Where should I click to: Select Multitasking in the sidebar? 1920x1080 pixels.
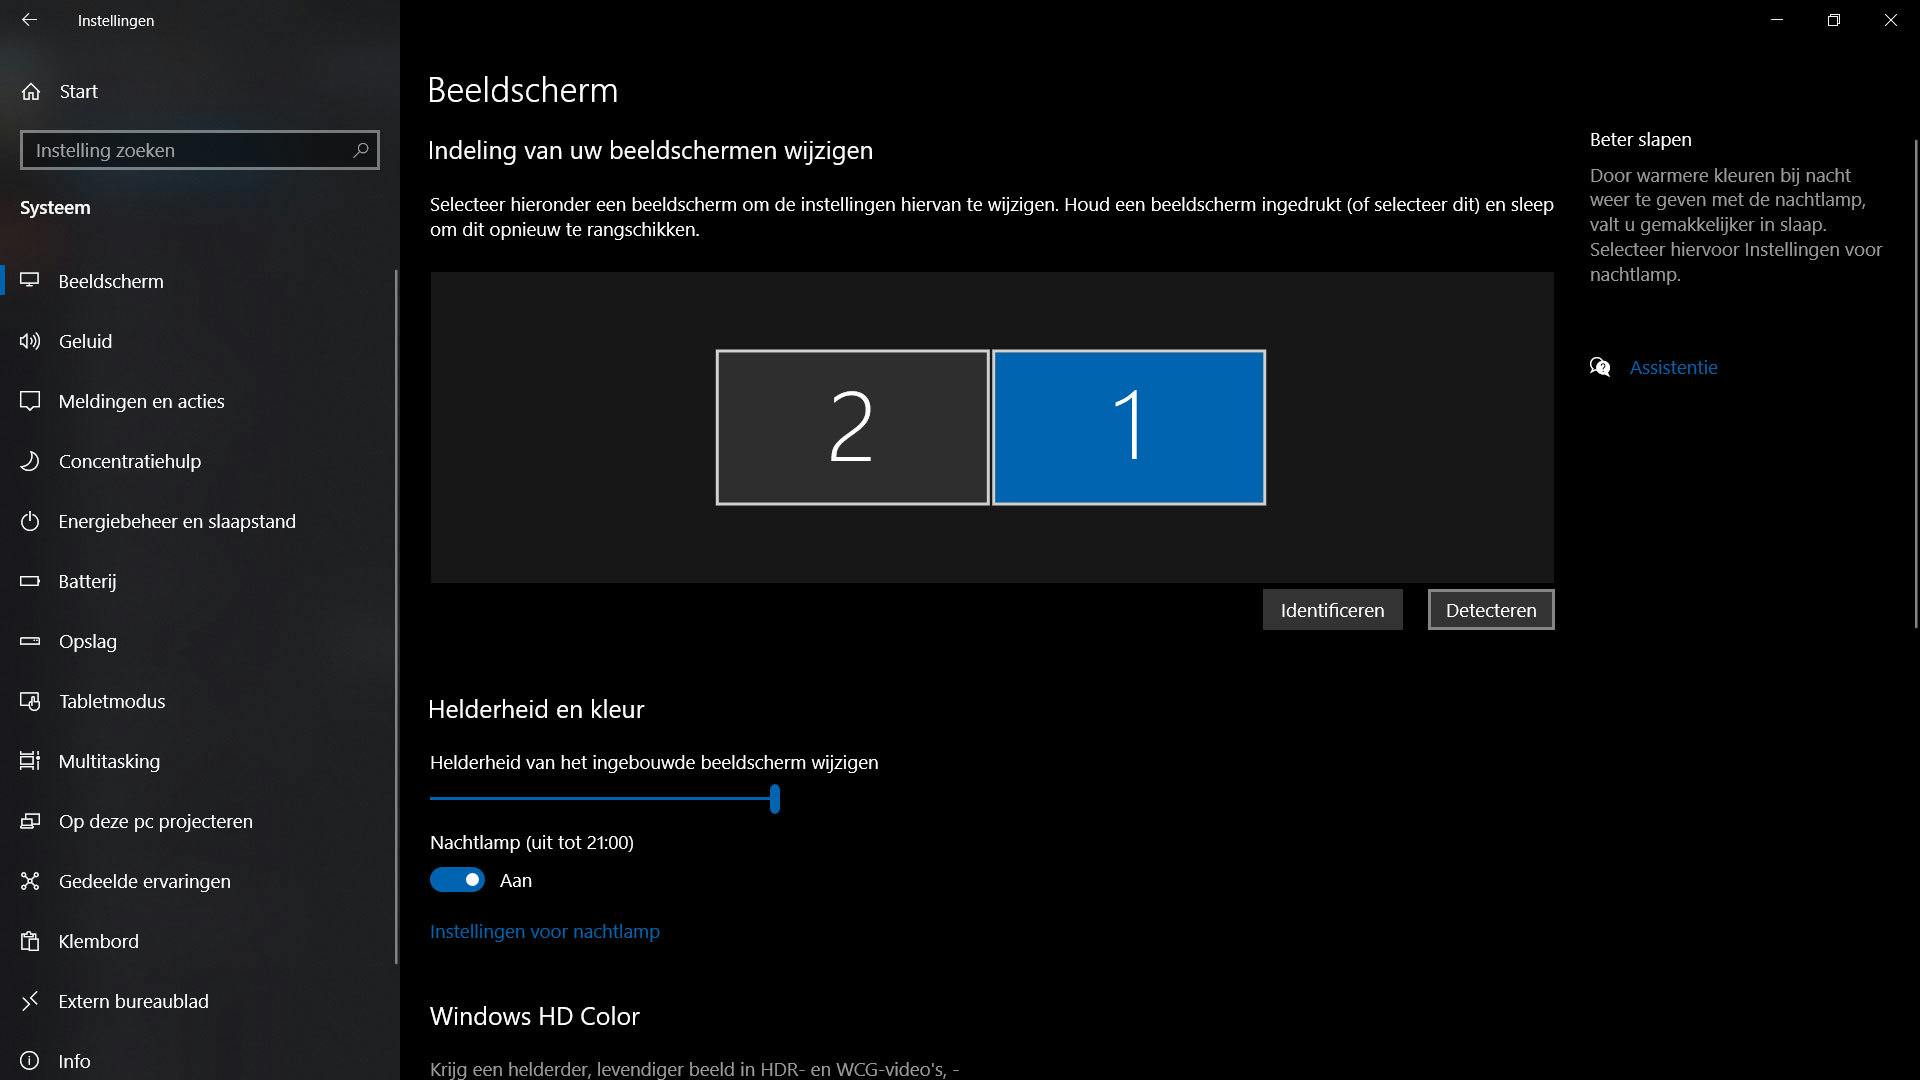pyautogui.click(x=109, y=761)
